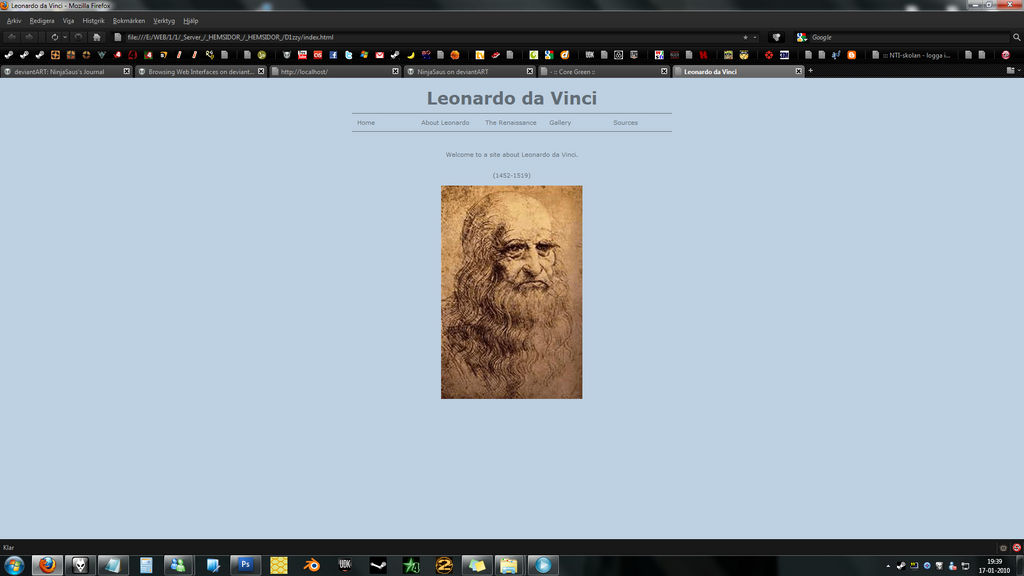Bookmark this page with the star icon
1024x576 pixels.
(745, 37)
